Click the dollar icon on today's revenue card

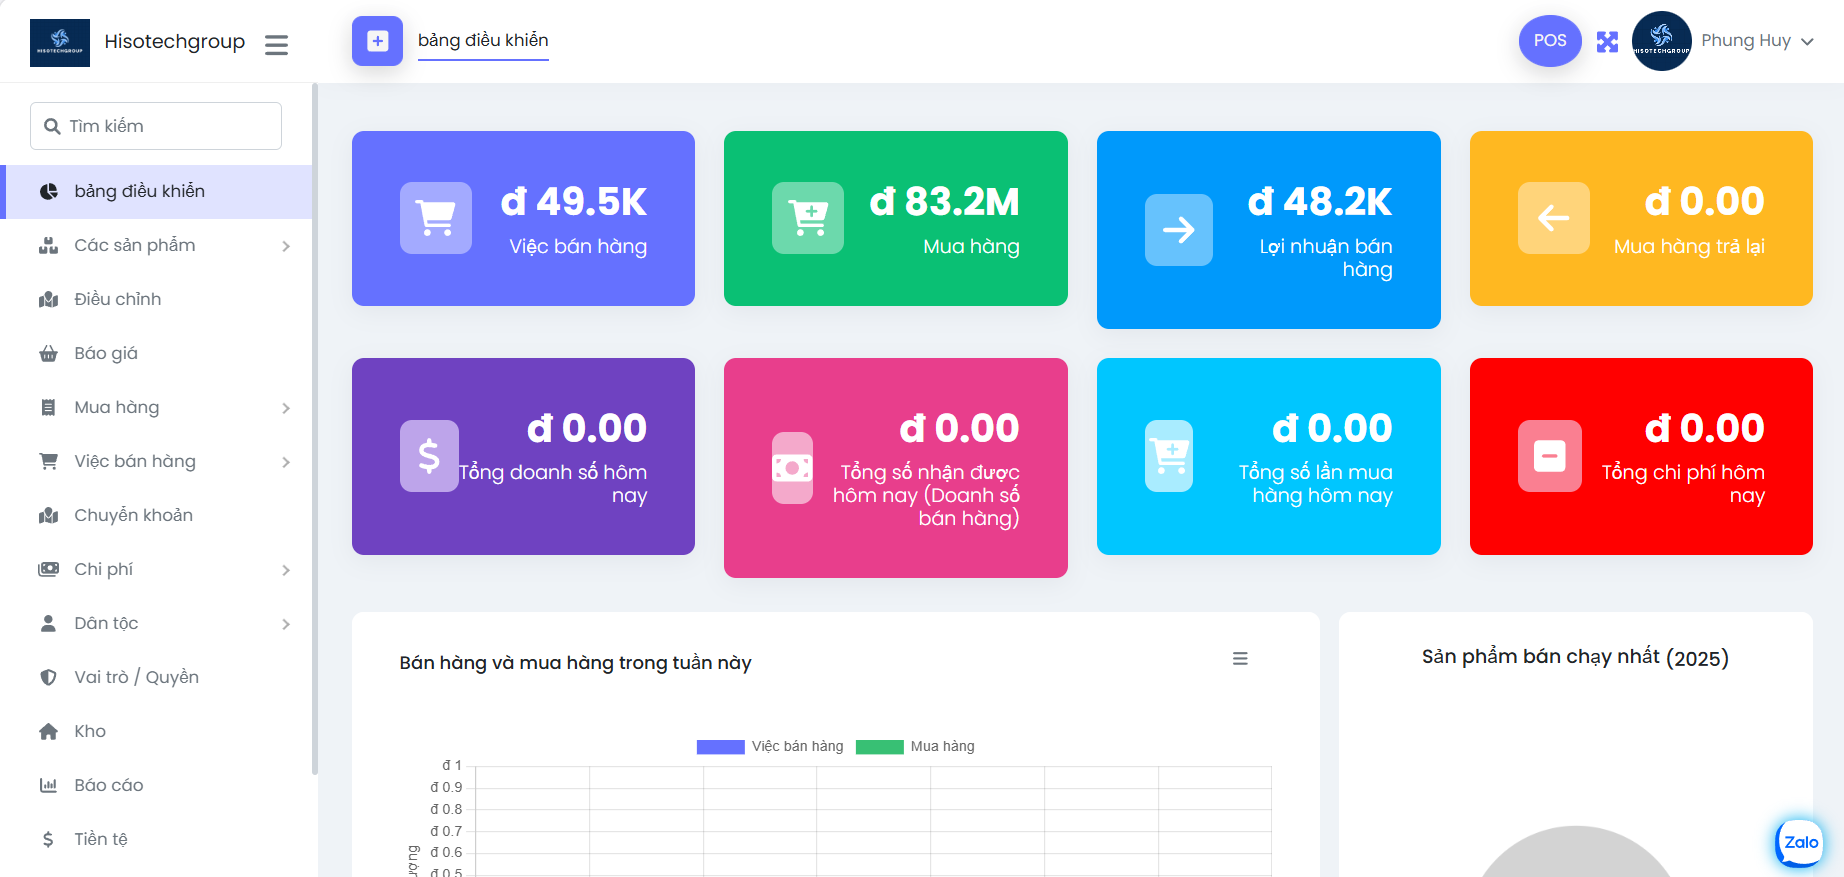429,456
